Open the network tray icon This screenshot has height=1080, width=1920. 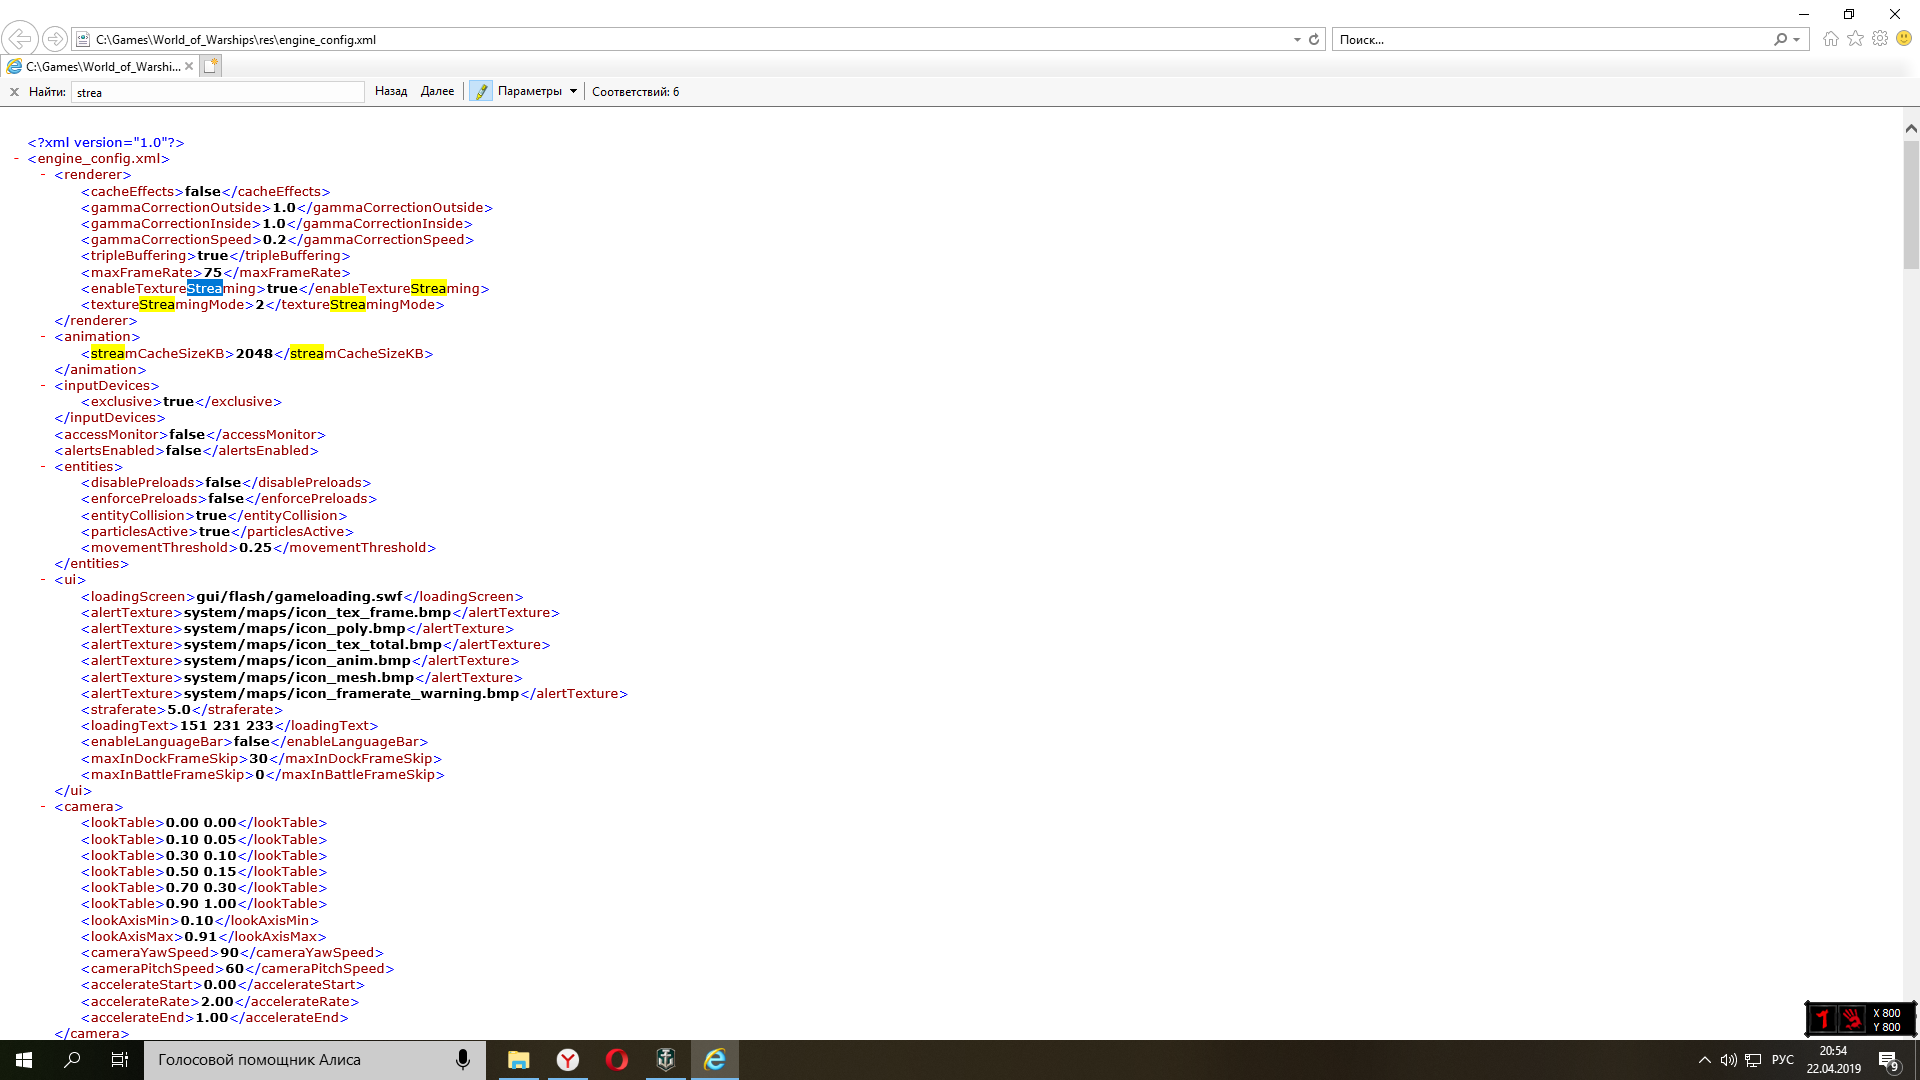[x=1754, y=1060]
